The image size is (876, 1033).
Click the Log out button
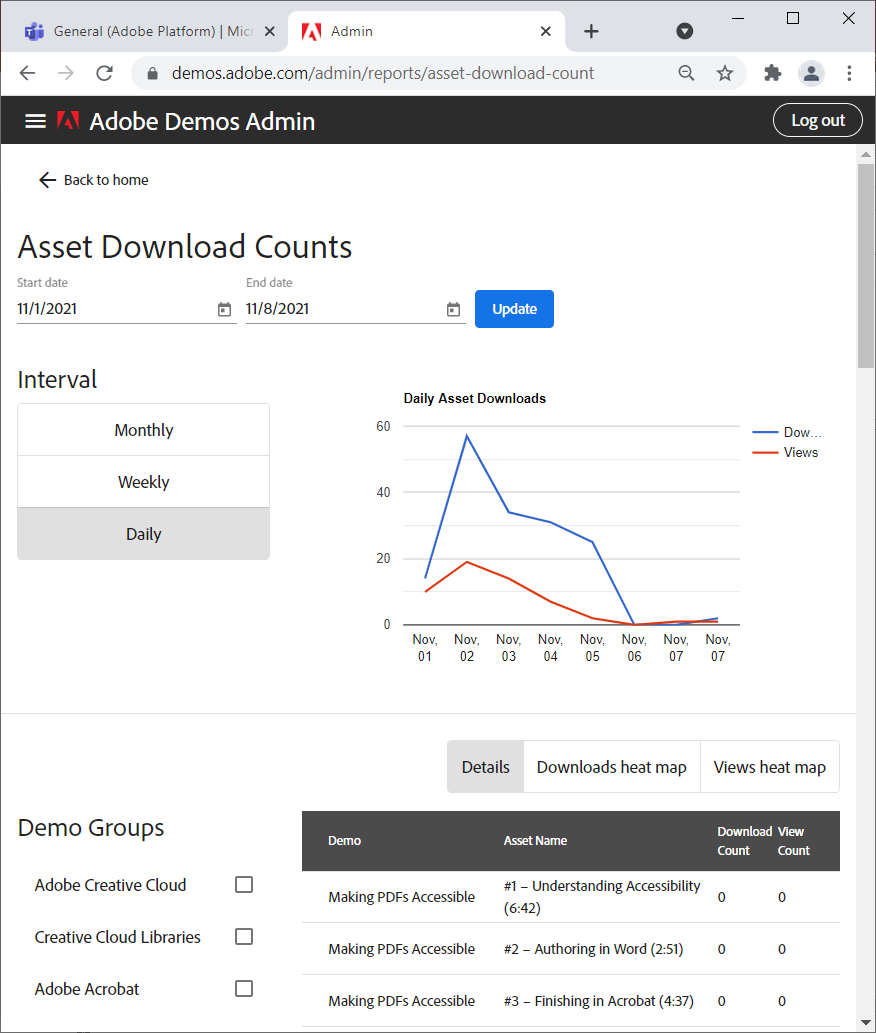coord(817,120)
